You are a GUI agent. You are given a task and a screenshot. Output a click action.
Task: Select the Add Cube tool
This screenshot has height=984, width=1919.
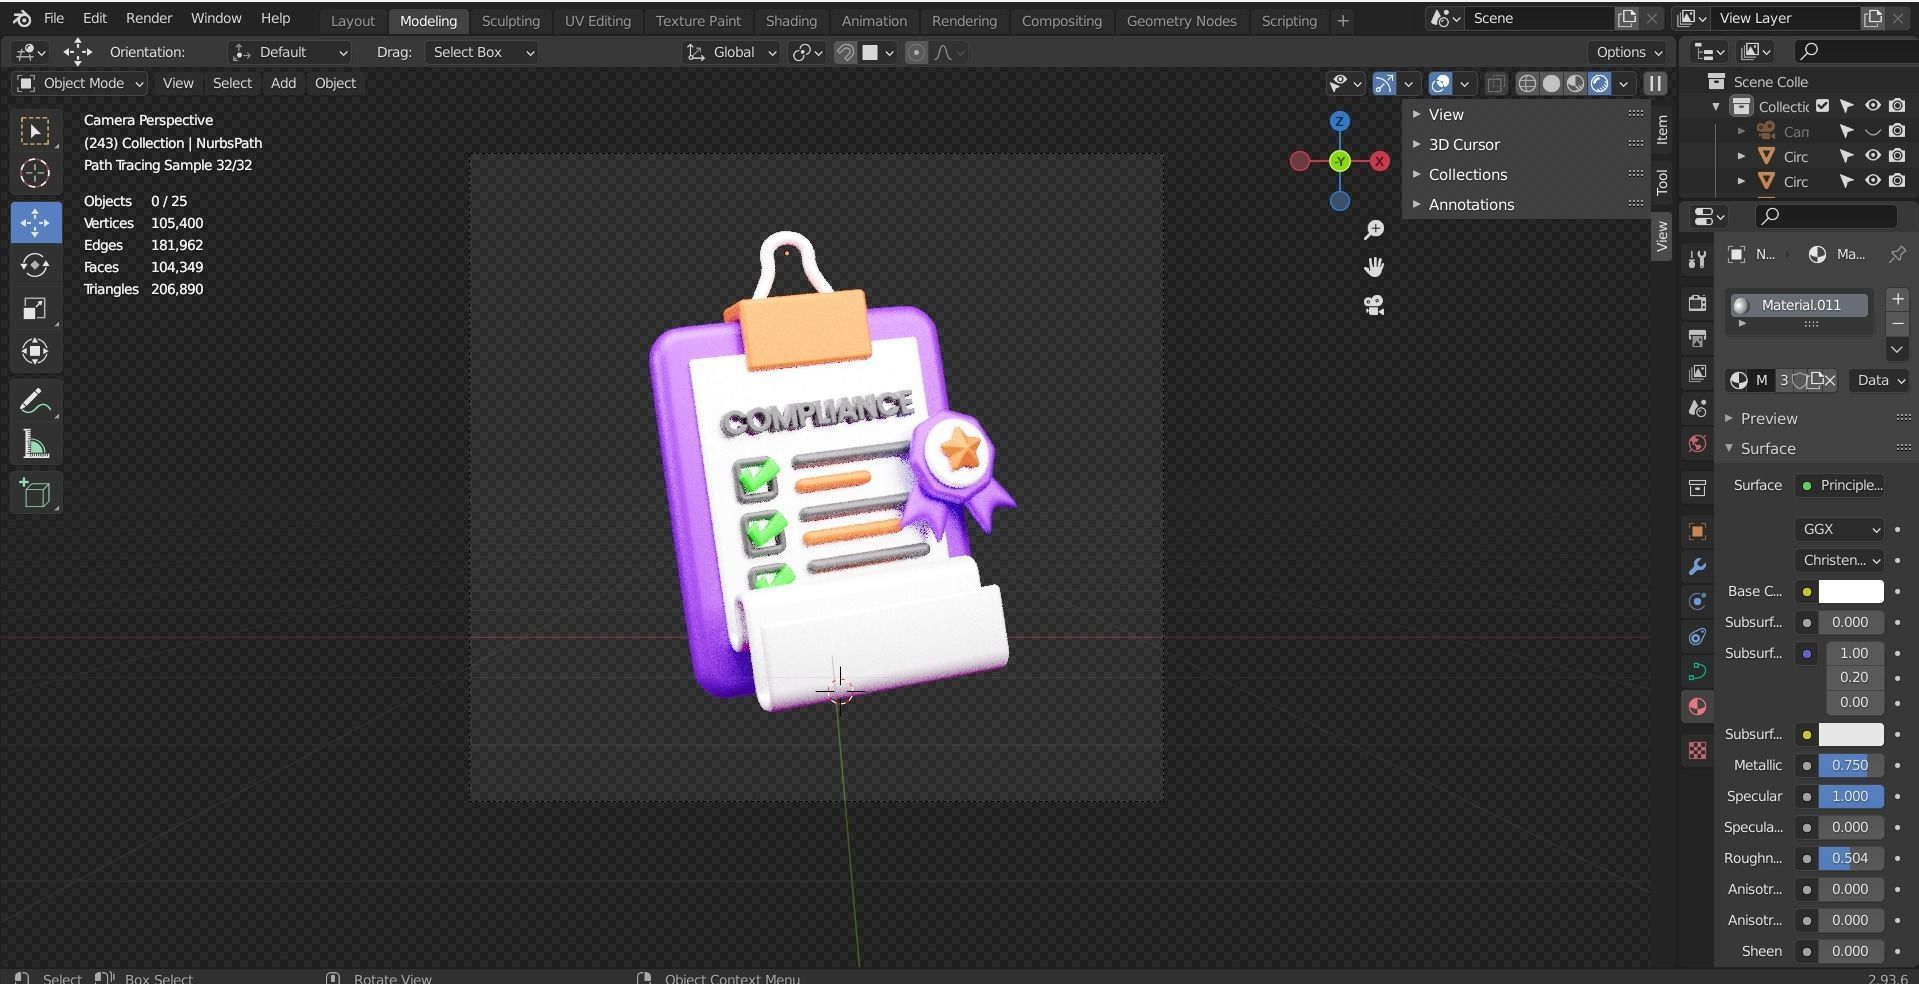tap(35, 493)
